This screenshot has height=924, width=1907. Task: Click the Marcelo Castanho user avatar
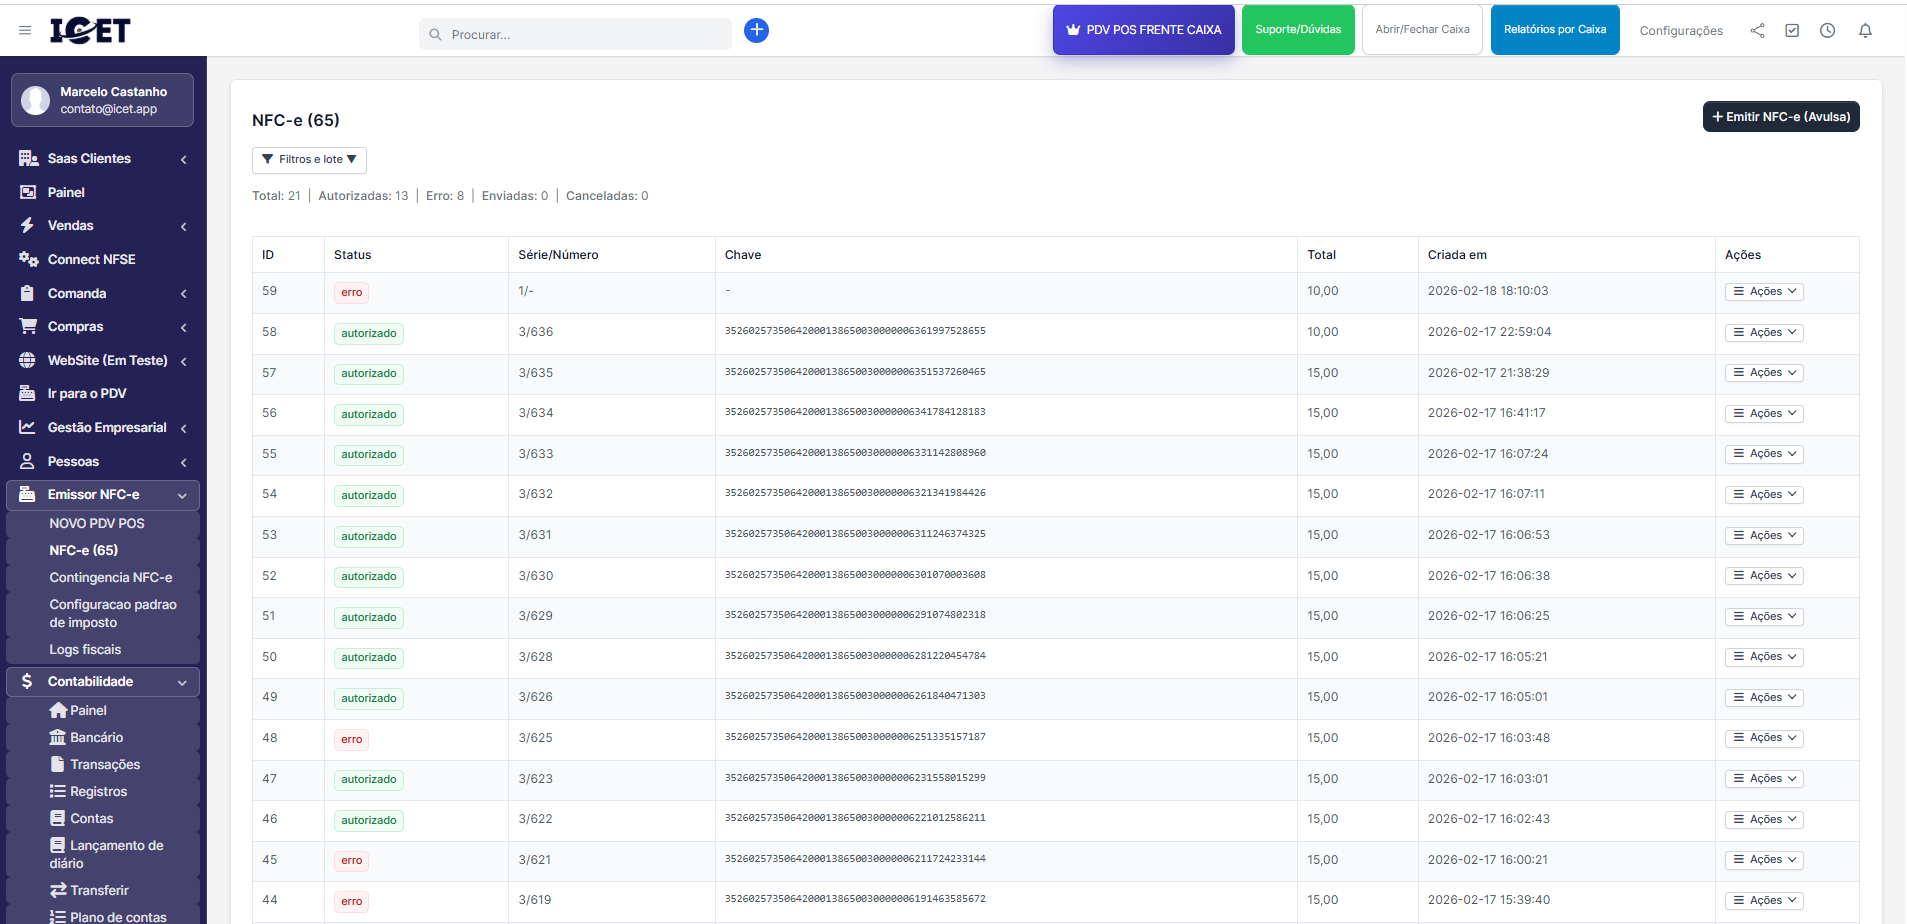pyautogui.click(x=36, y=100)
